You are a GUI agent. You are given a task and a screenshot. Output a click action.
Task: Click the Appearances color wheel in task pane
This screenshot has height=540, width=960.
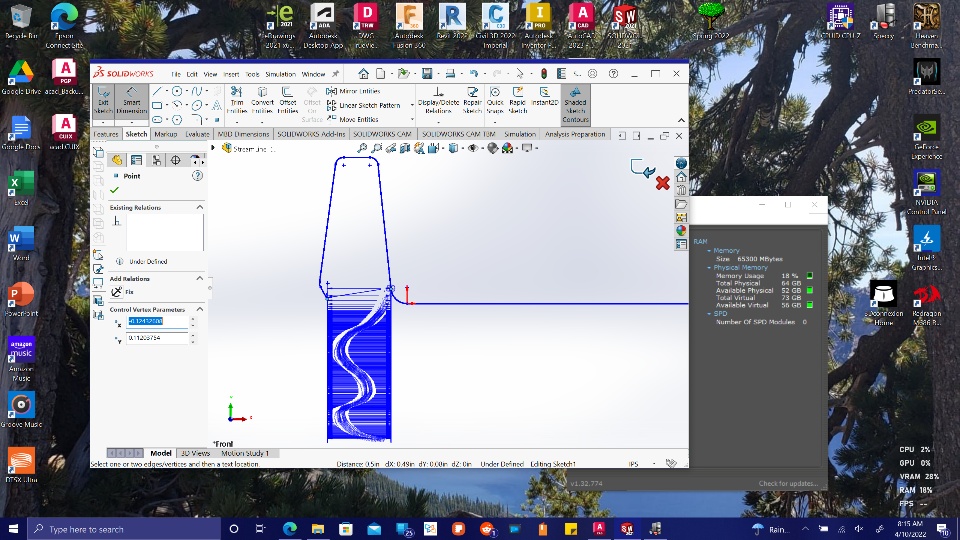tap(681, 229)
